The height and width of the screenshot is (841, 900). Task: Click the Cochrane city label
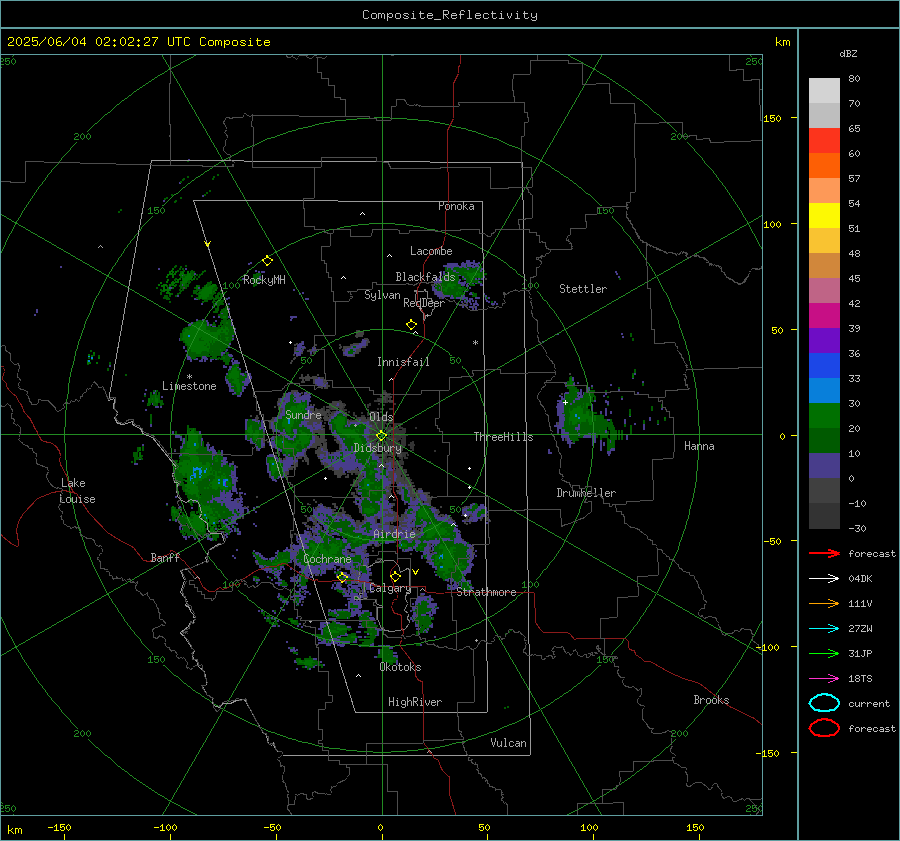[327, 559]
